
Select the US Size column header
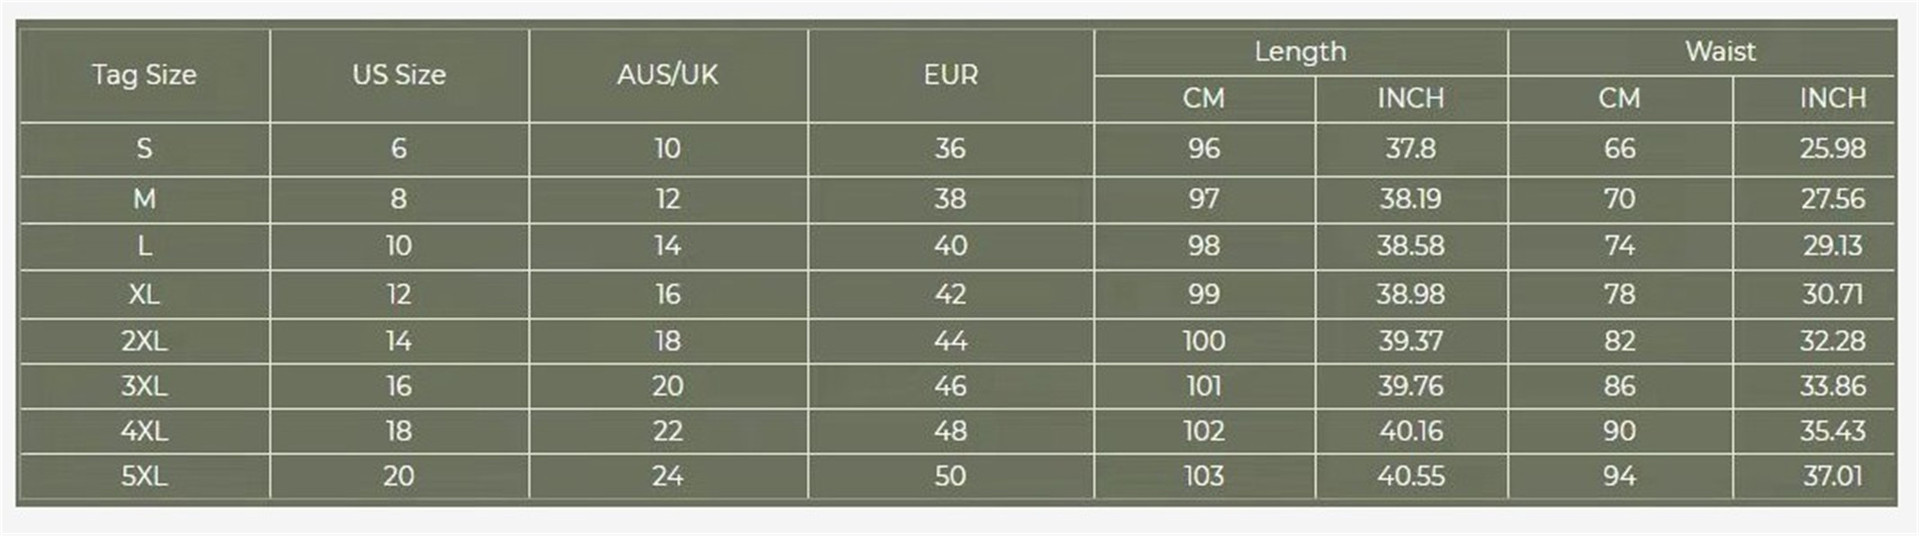click(399, 75)
